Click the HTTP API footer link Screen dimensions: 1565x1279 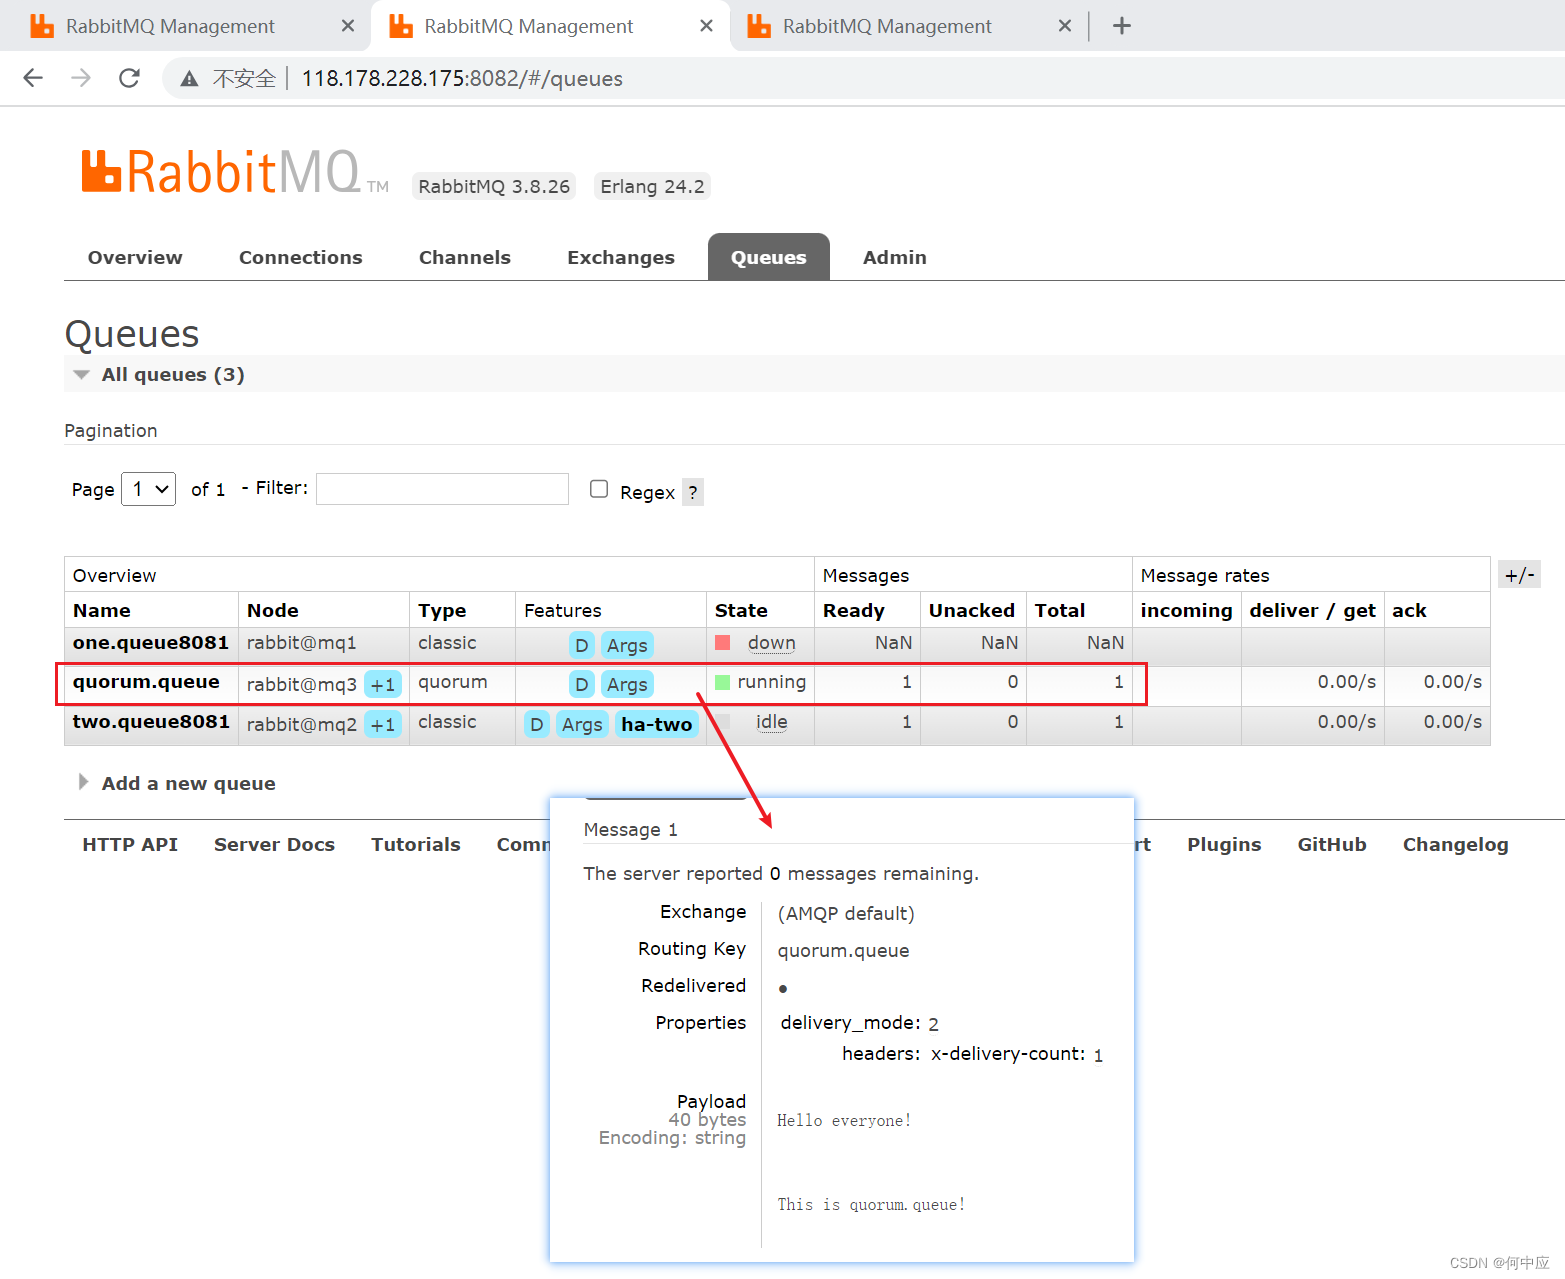130,844
